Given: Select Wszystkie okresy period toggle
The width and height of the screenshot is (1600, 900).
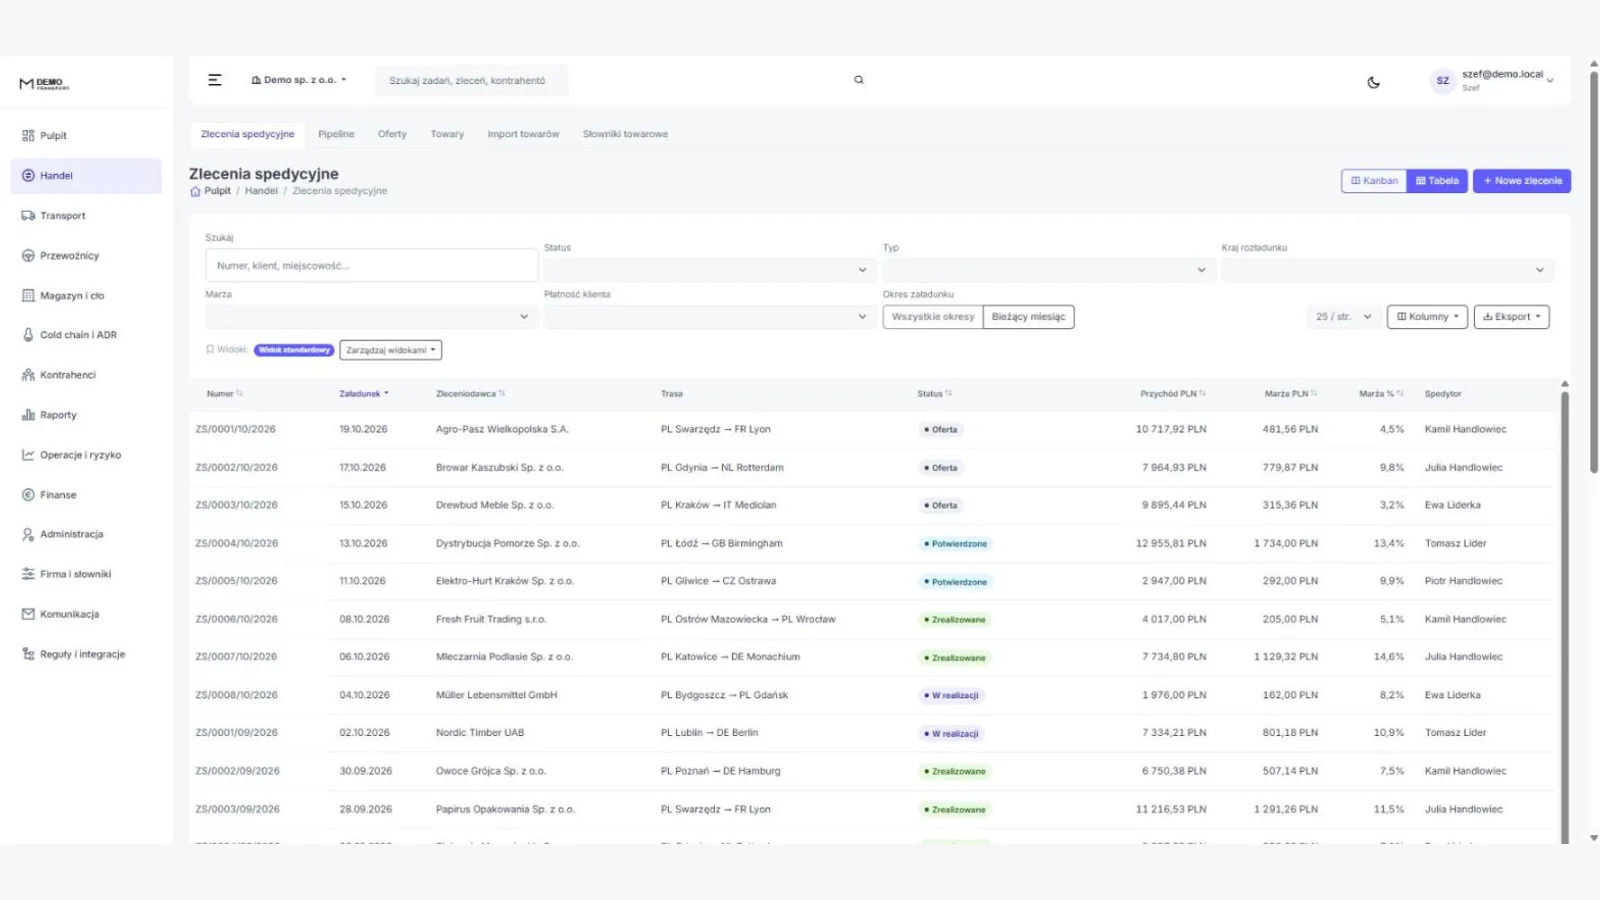Looking at the screenshot, I should pyautogui.click(x=932, y=317).
